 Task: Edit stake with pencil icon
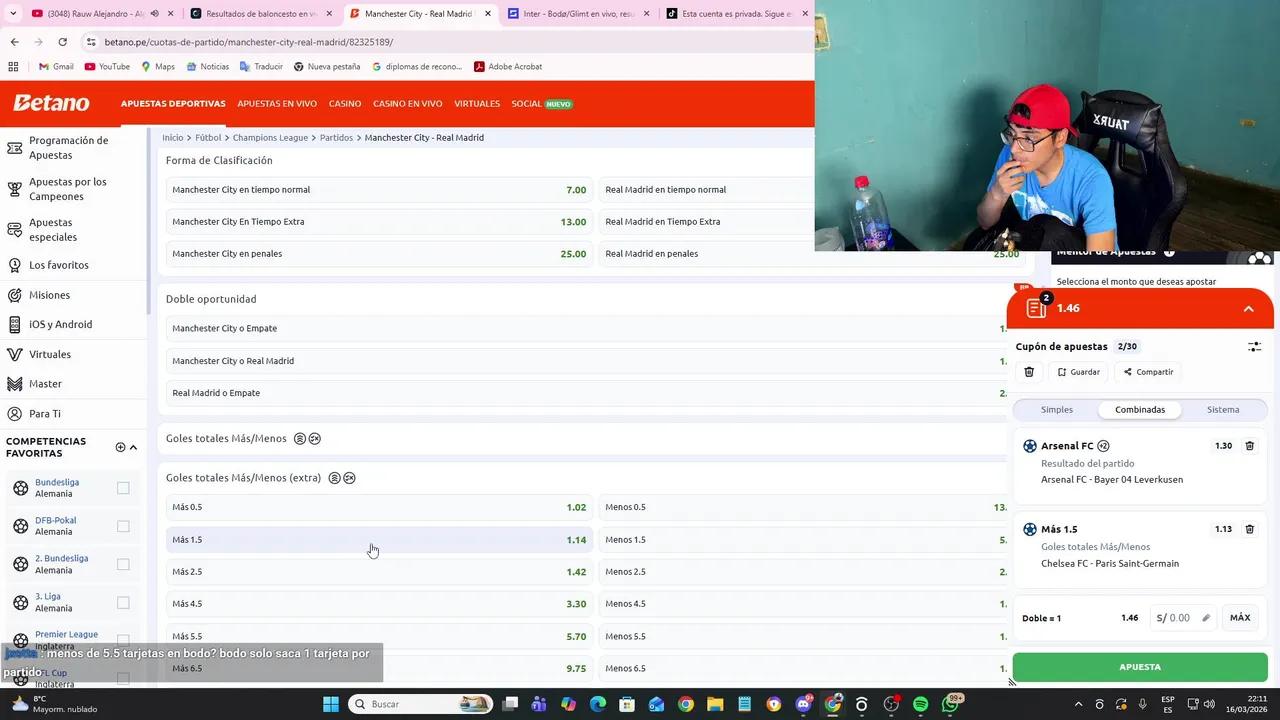coord(1206,618)
